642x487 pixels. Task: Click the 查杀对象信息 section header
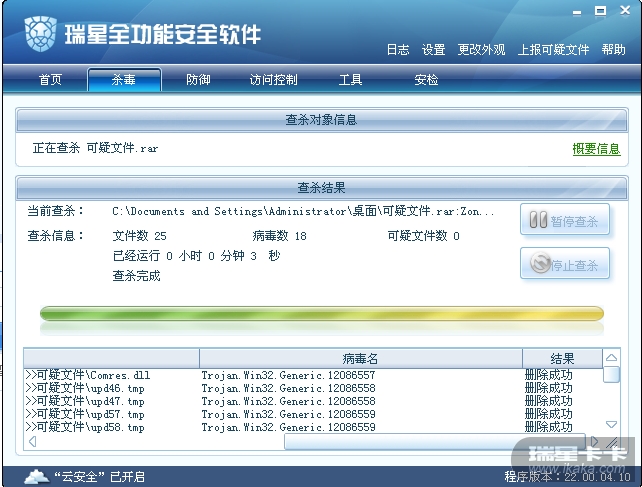321,120
